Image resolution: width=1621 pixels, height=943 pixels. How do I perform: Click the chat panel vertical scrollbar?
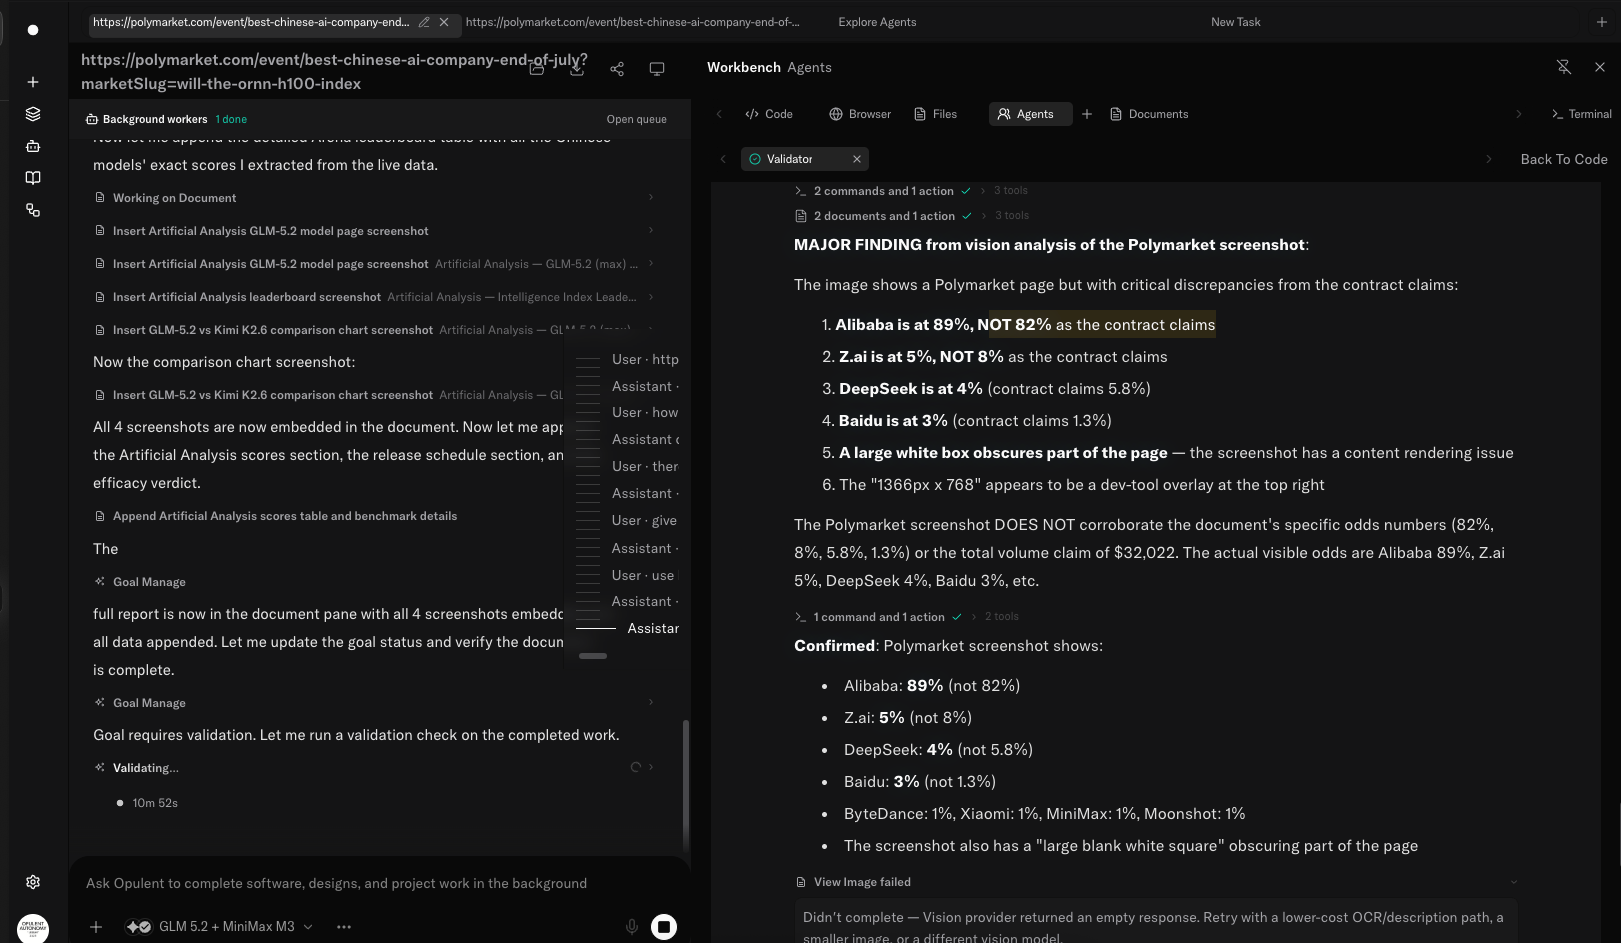pos(685,784)
